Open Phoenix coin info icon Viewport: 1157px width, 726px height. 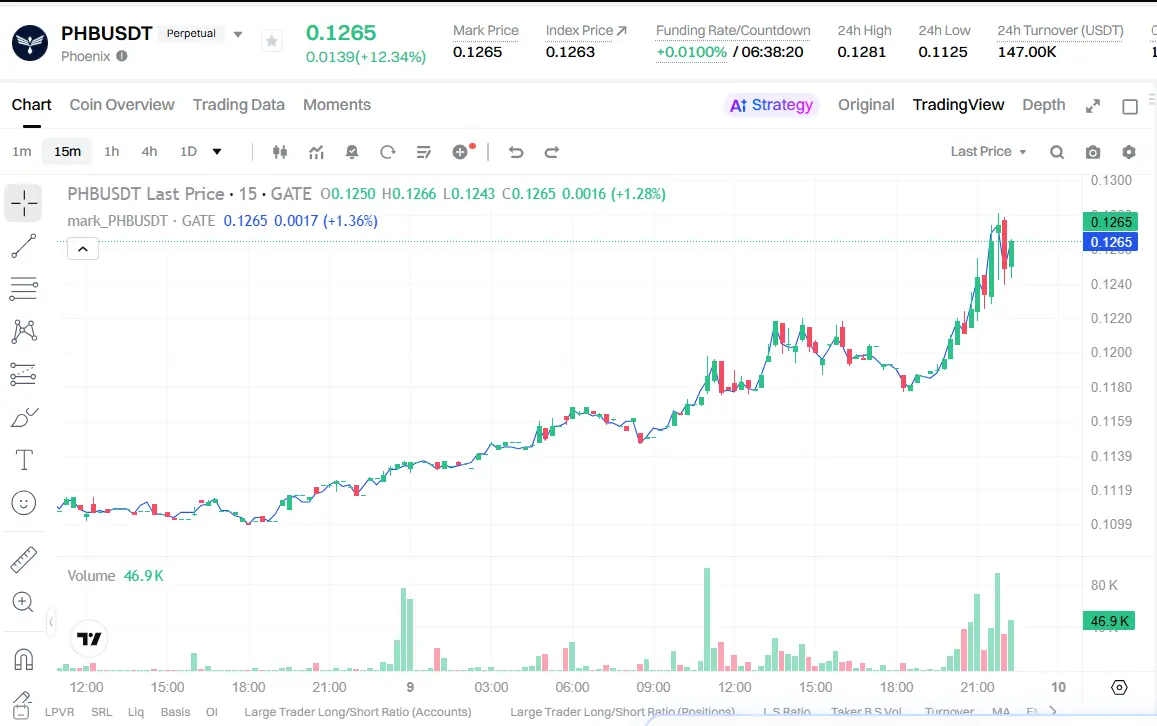122,56
